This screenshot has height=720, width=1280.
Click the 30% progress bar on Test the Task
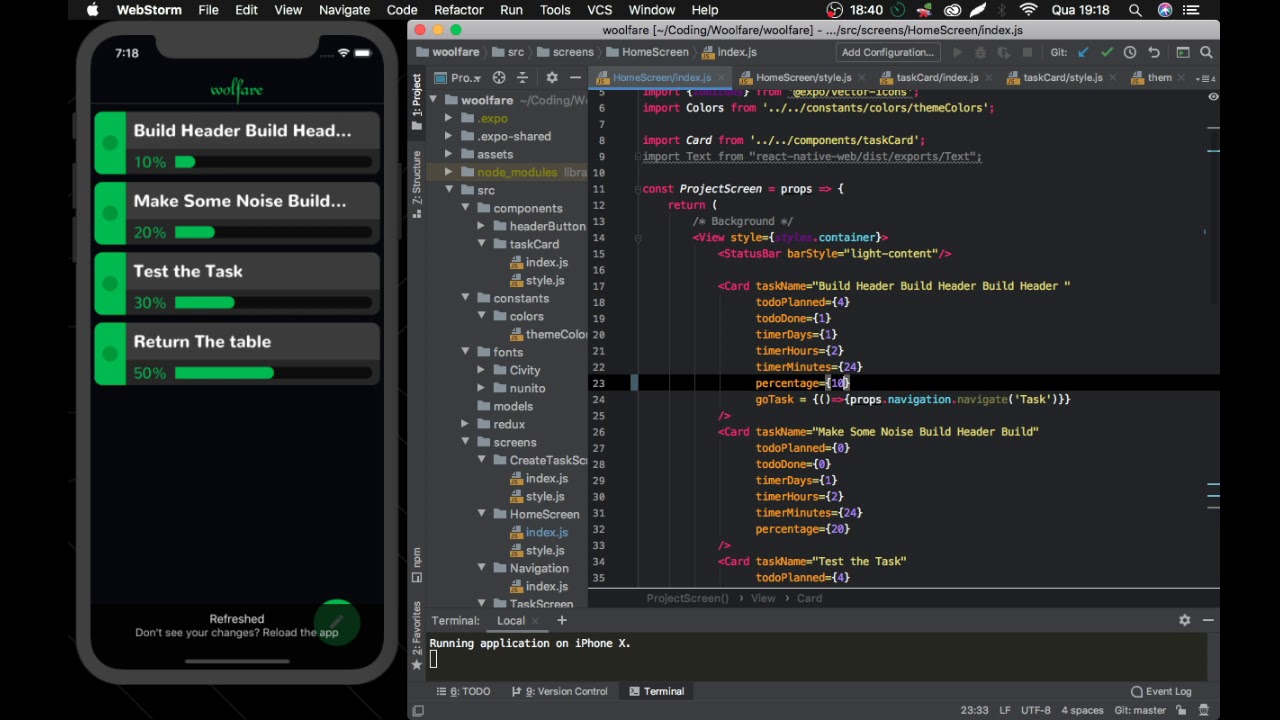[x=274, y=303]
